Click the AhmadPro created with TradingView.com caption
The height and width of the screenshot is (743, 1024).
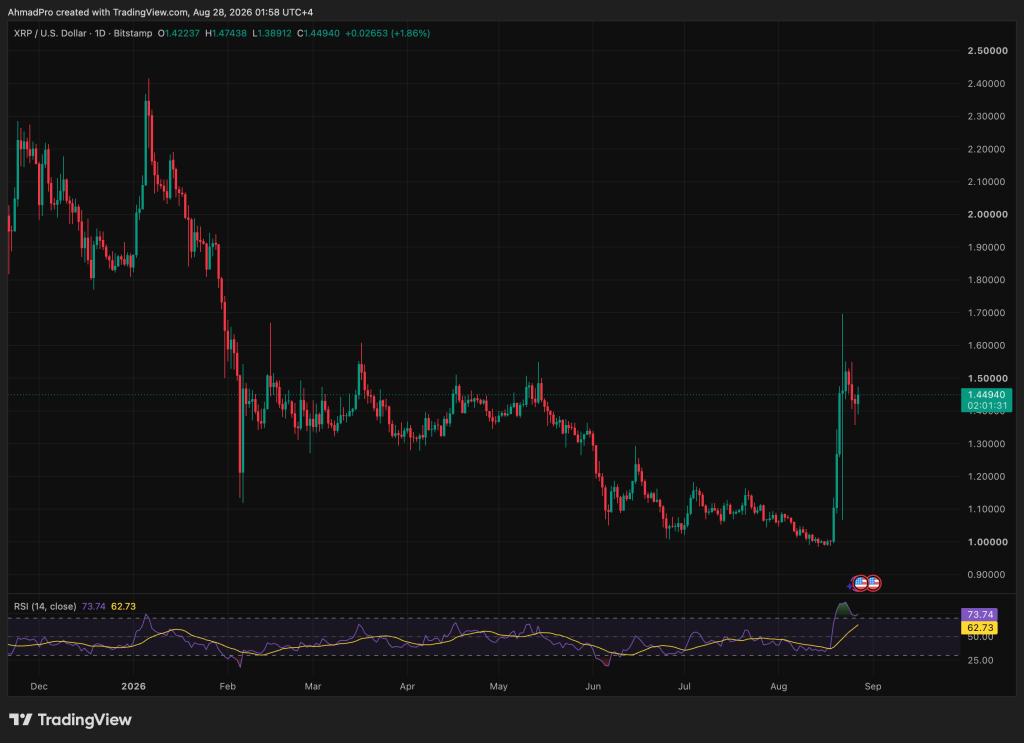coord(160,12)
